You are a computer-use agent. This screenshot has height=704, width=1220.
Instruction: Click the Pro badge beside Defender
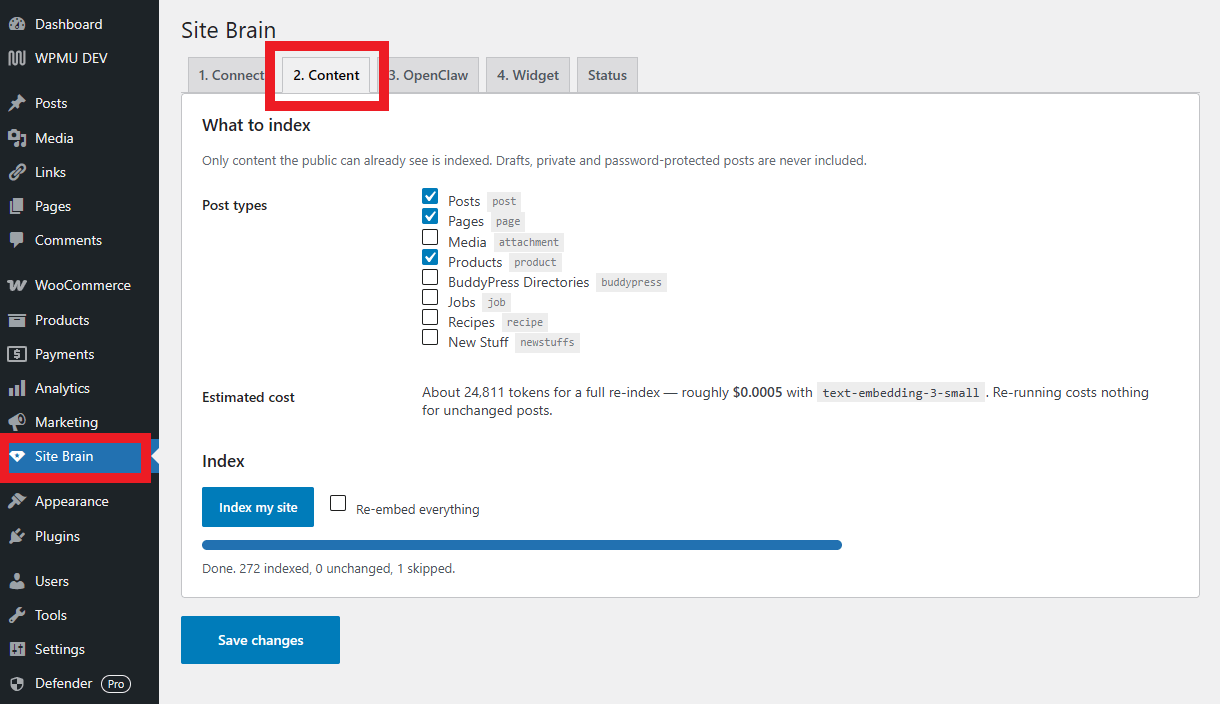click(116, 684)
